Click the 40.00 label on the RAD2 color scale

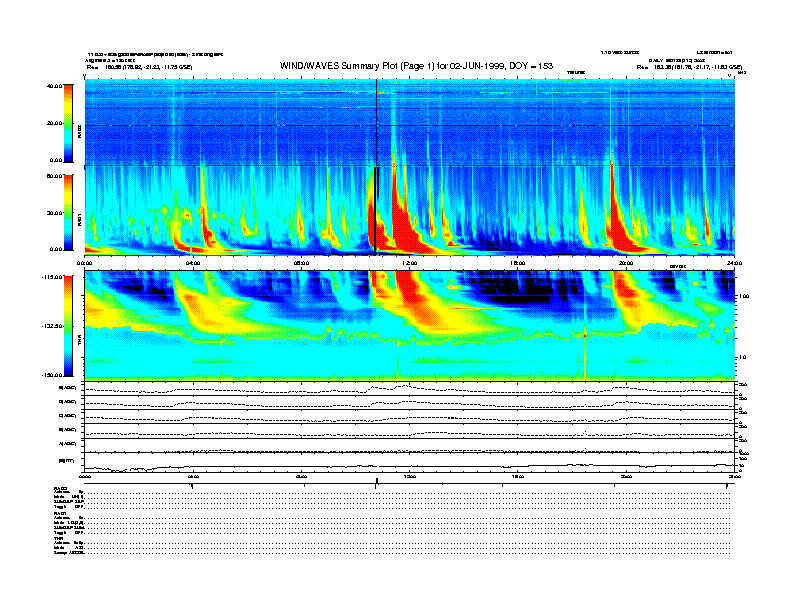click(54, 86)
